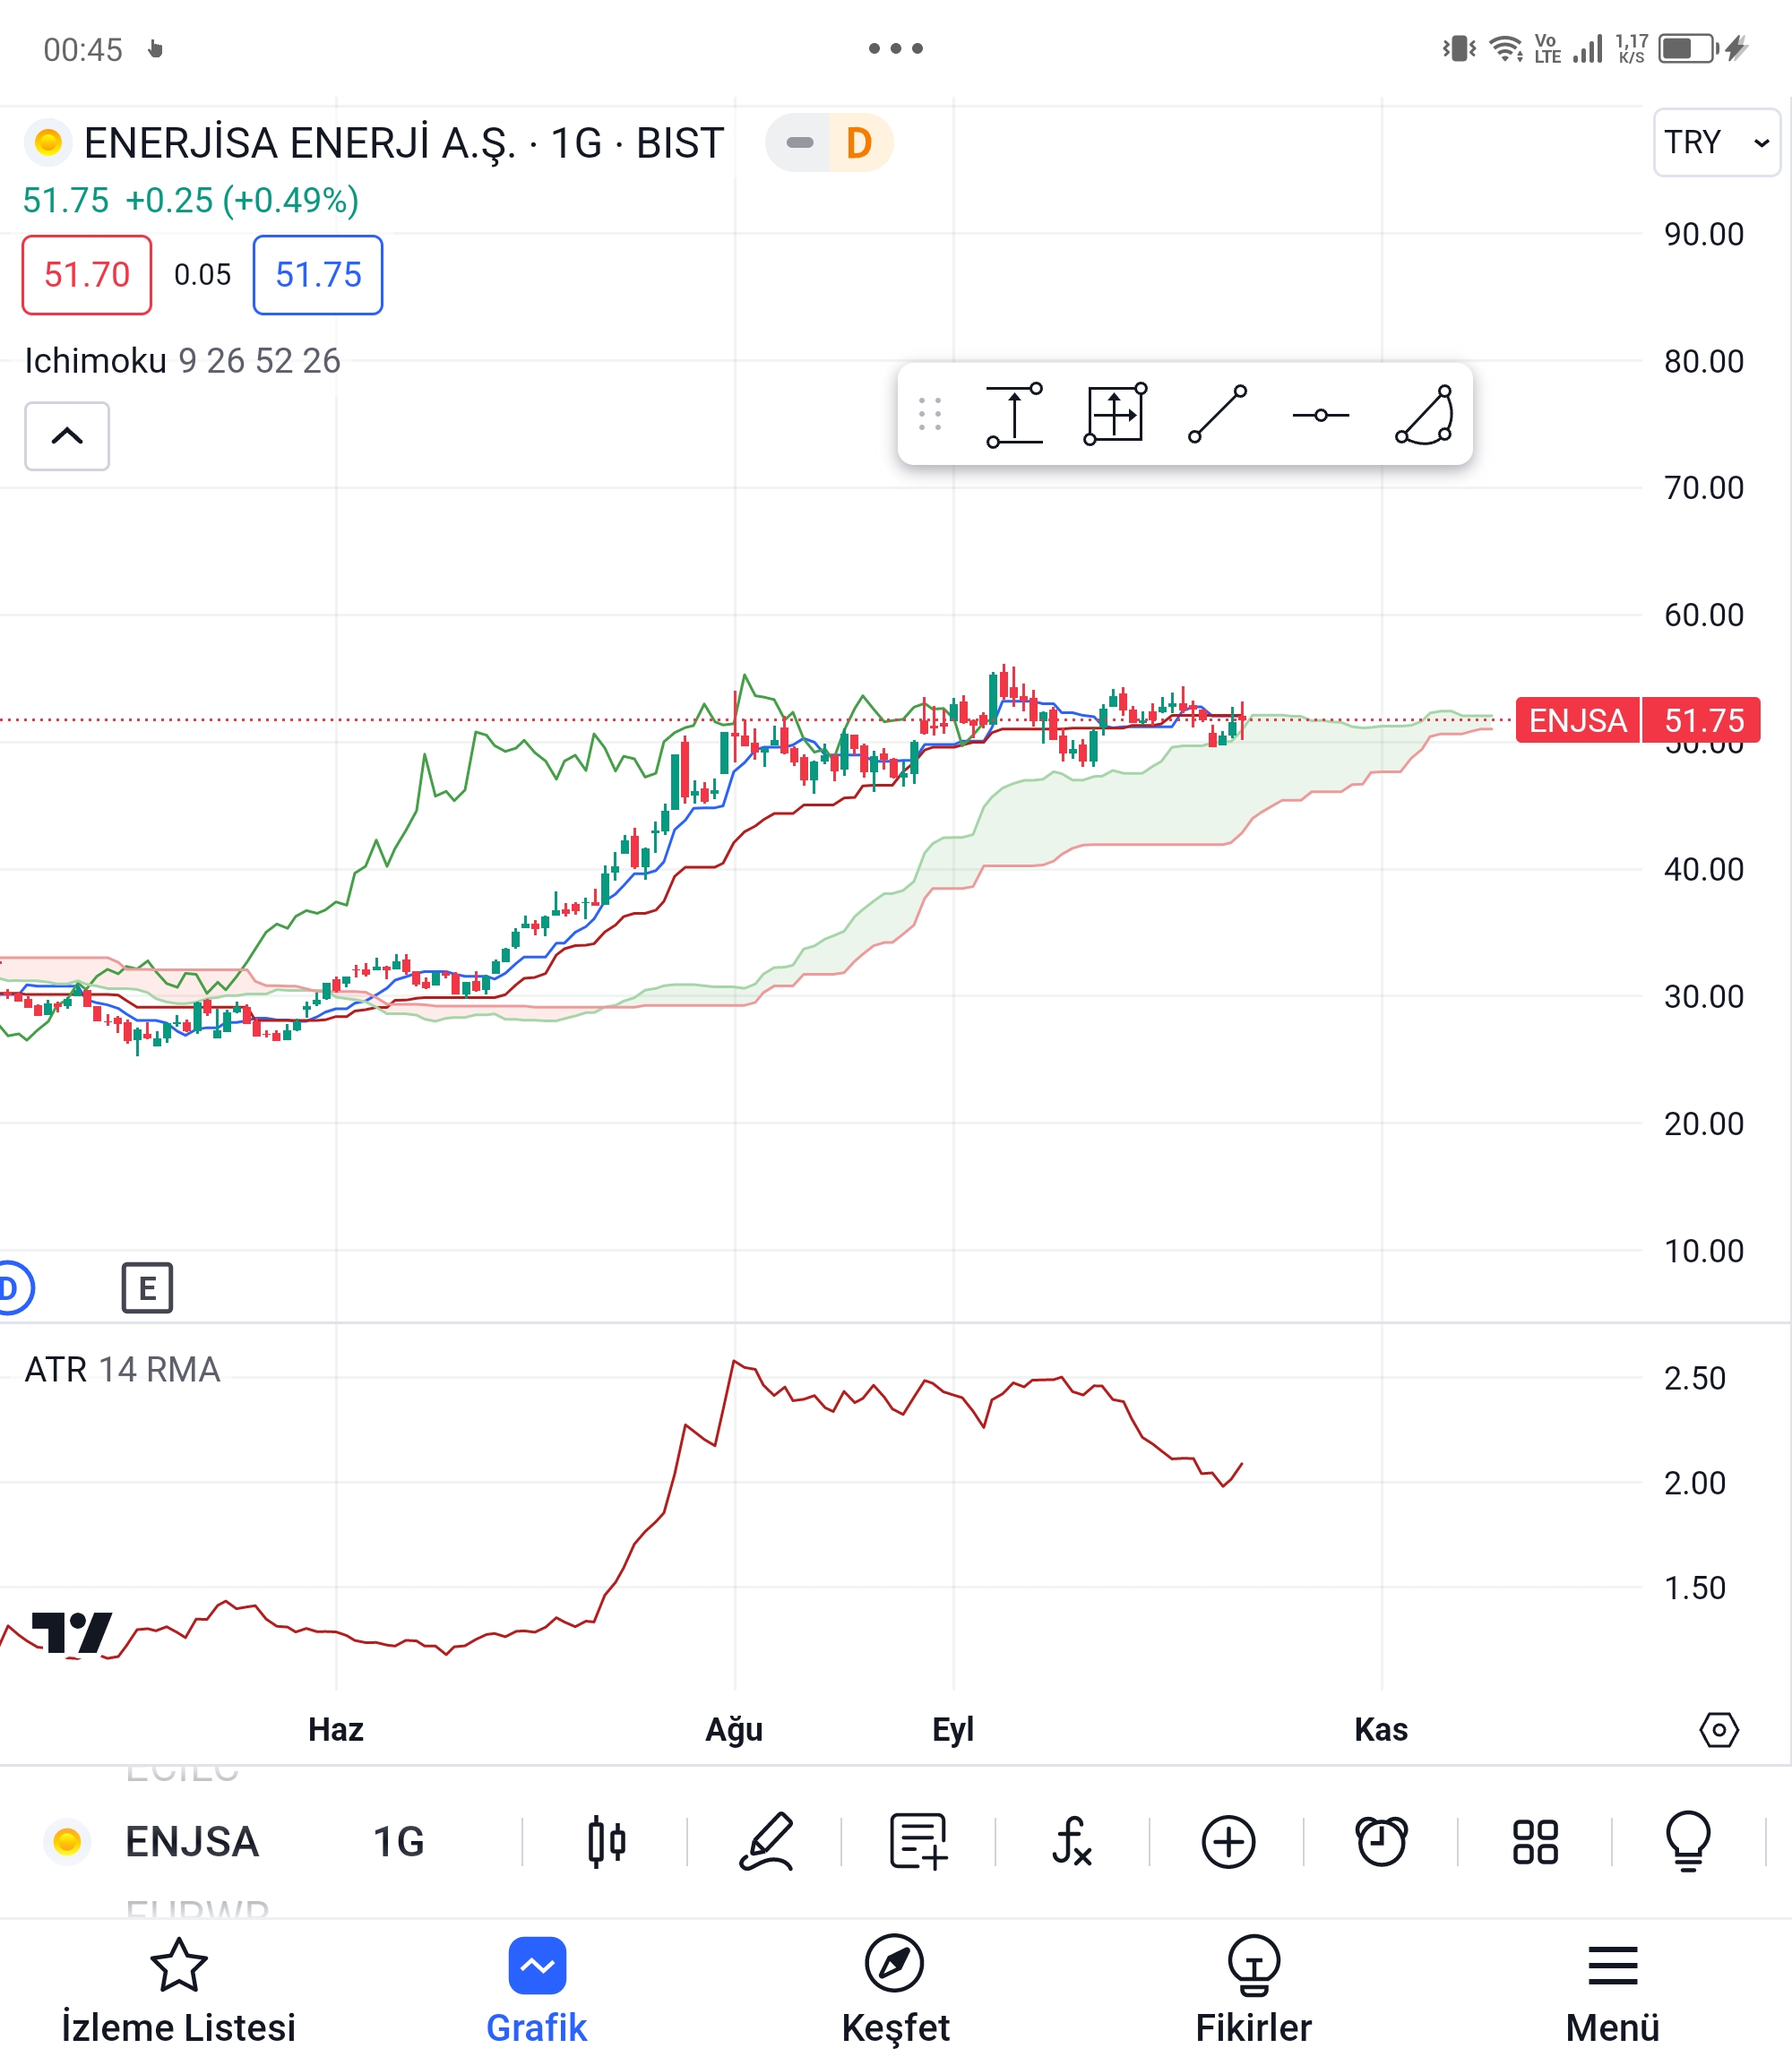
Task: Select the horizontal line drawing tool
Action: 1320,415
